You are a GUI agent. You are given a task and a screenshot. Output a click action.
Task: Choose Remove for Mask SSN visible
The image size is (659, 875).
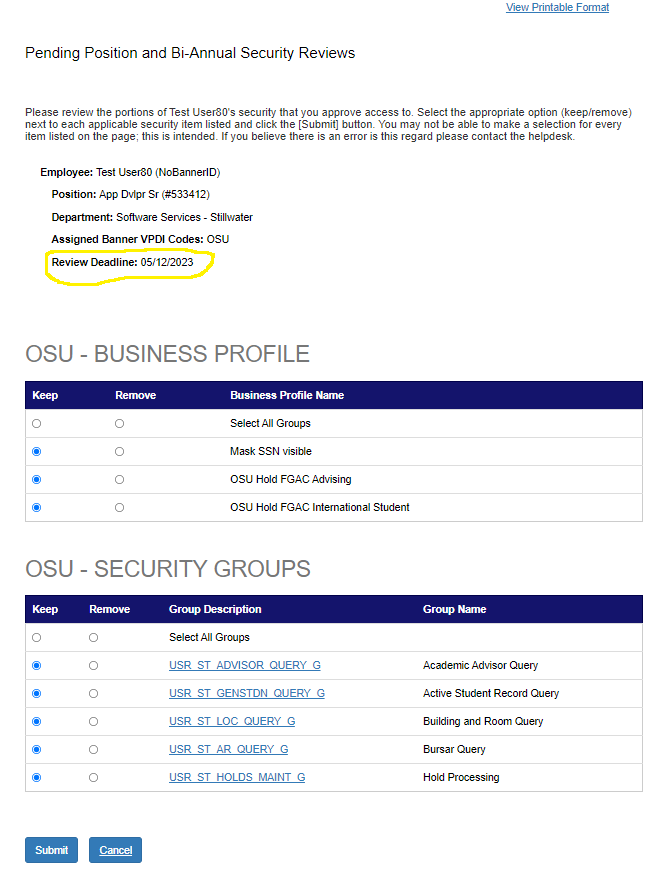tap(119, 452)
